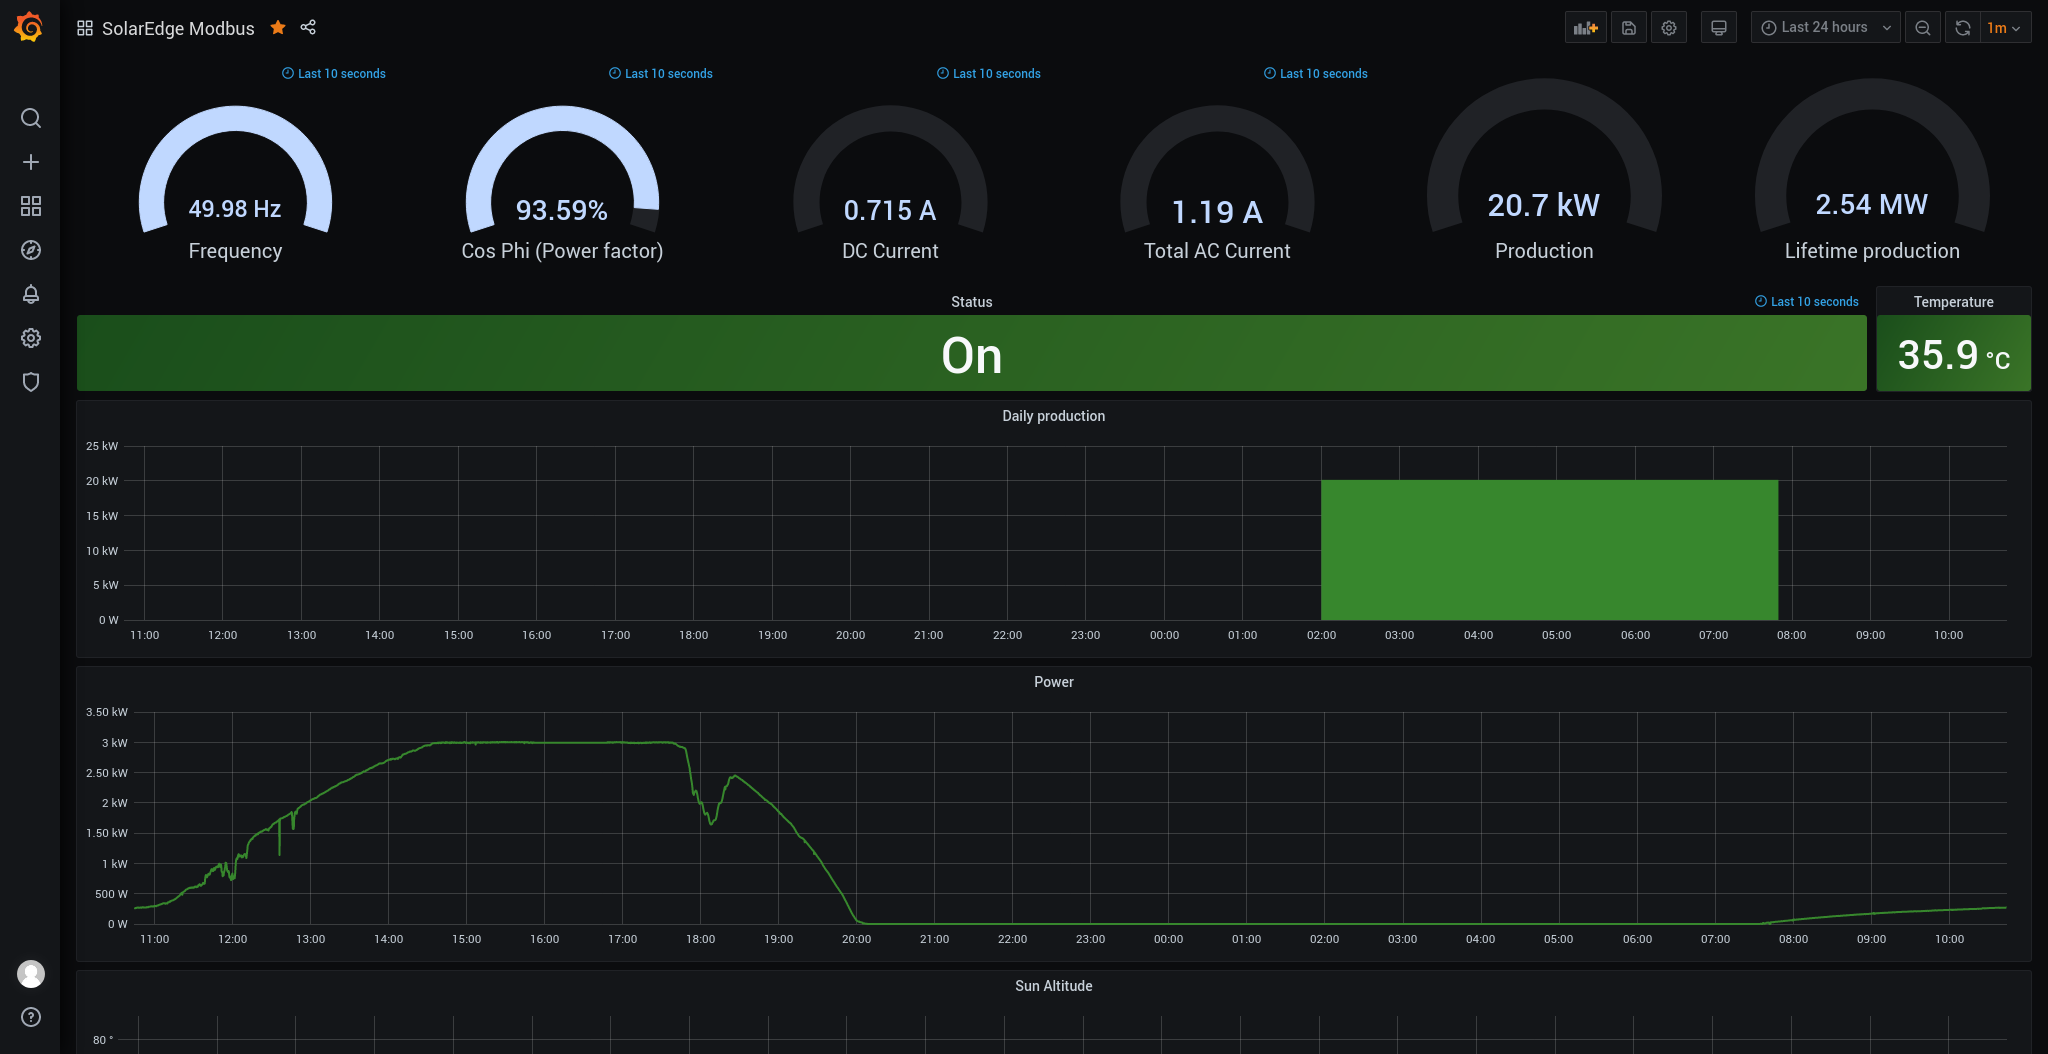
Task: Open the user profile avatar
Action: pyautogui.click(x=31, y=973)
